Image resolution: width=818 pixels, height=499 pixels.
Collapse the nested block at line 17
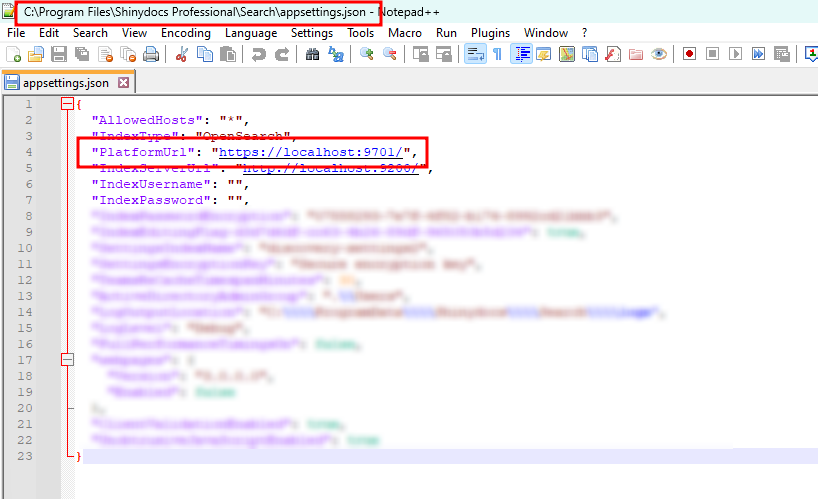67,359
